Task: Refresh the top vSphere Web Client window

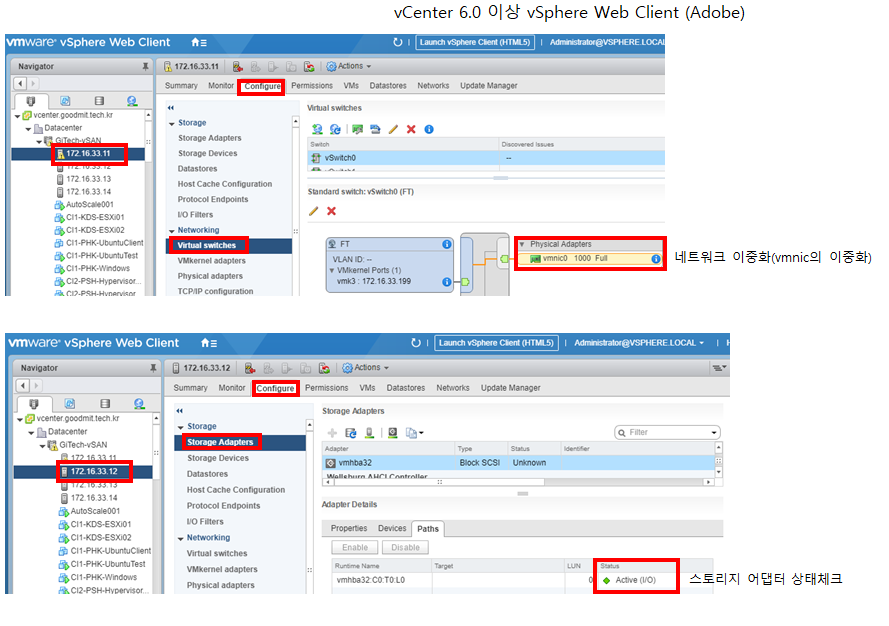Action: (x=397, y=42)
